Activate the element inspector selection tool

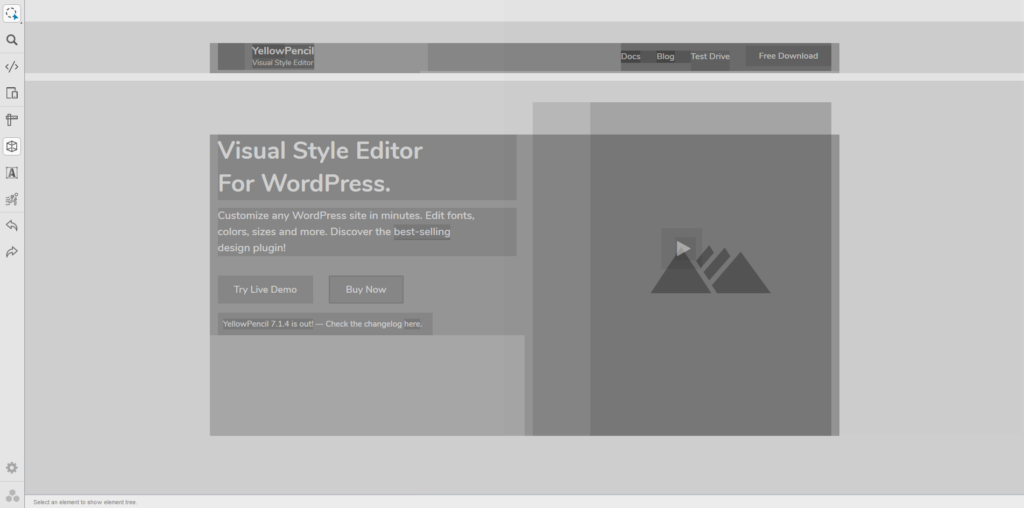(12, 14)
